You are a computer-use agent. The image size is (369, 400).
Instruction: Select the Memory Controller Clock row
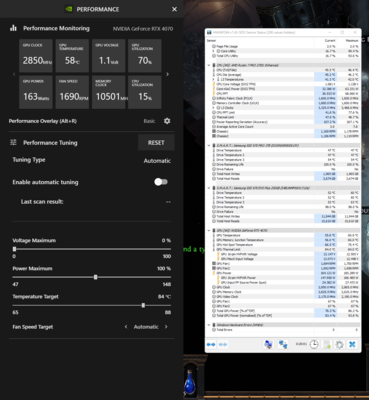click(x=283, y=103)
